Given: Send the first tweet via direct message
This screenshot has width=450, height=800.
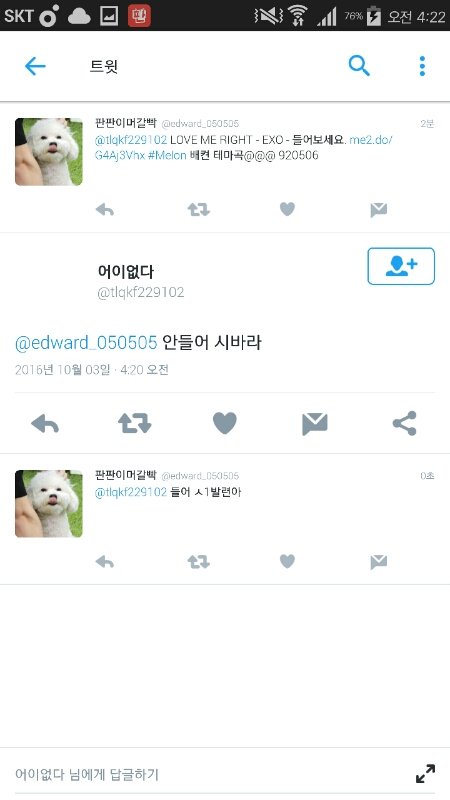Looking at the screenshot, I should 379,210.
